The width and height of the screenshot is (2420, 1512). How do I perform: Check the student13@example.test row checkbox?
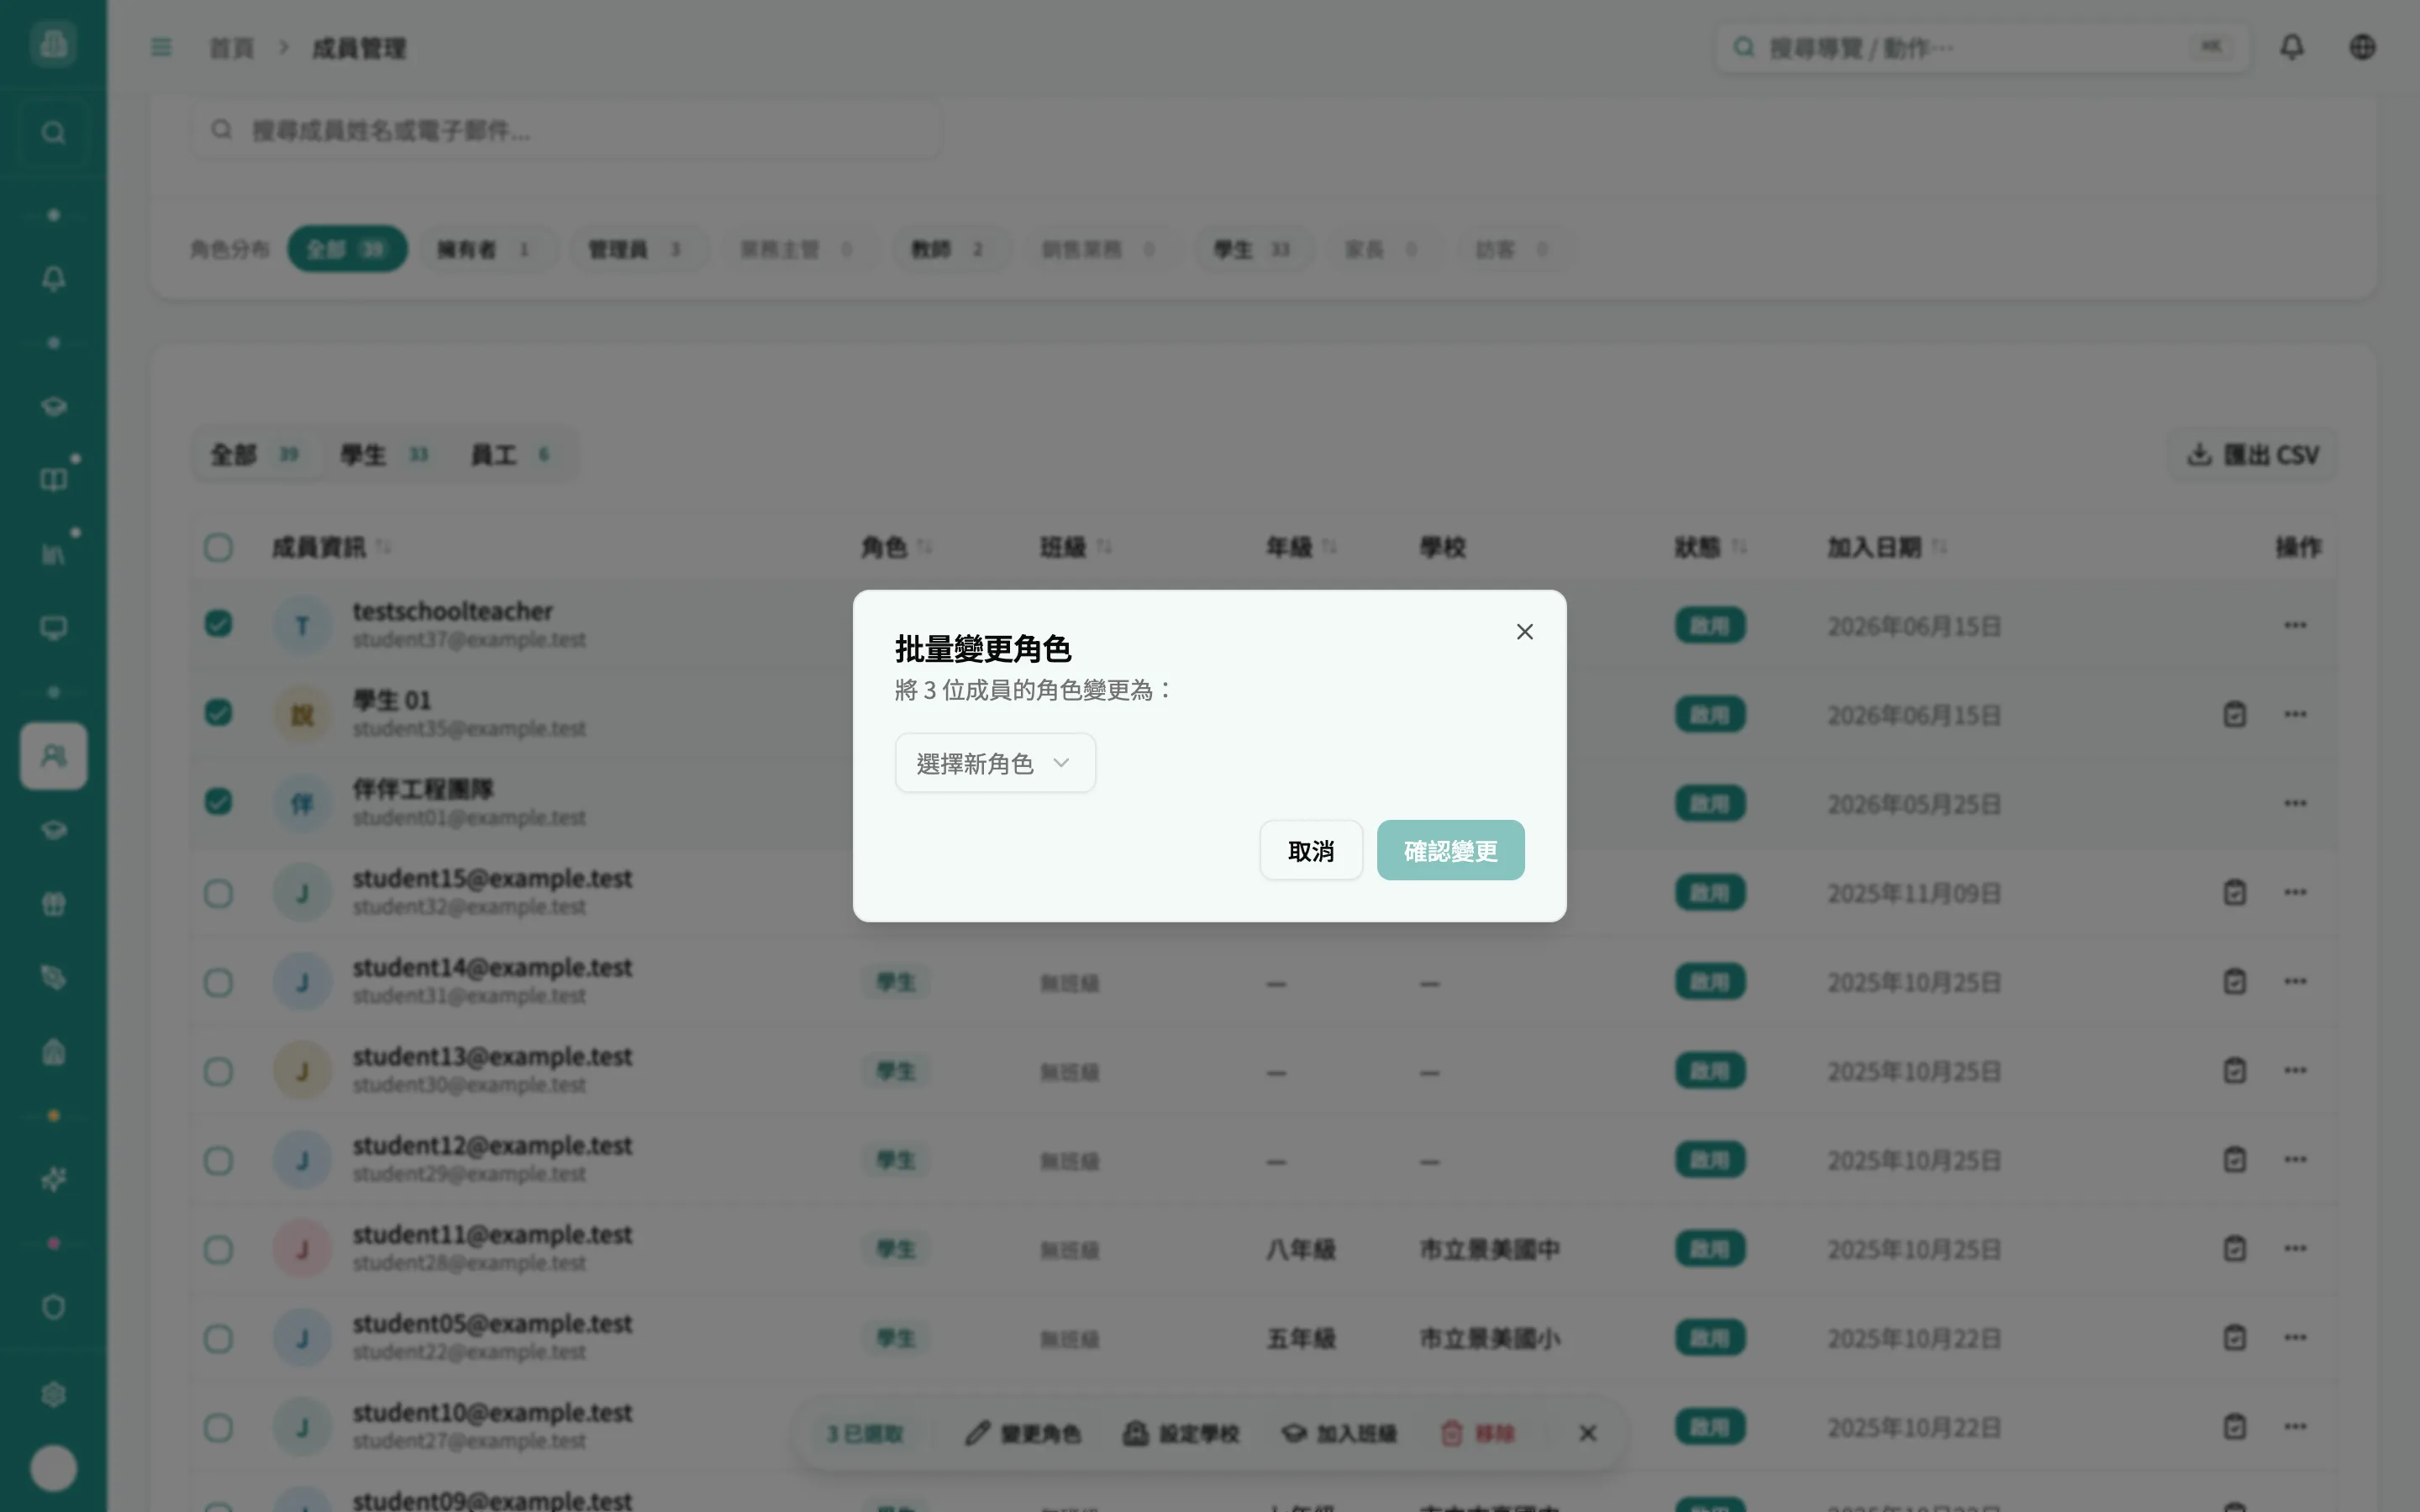[x=218, y=1071]
